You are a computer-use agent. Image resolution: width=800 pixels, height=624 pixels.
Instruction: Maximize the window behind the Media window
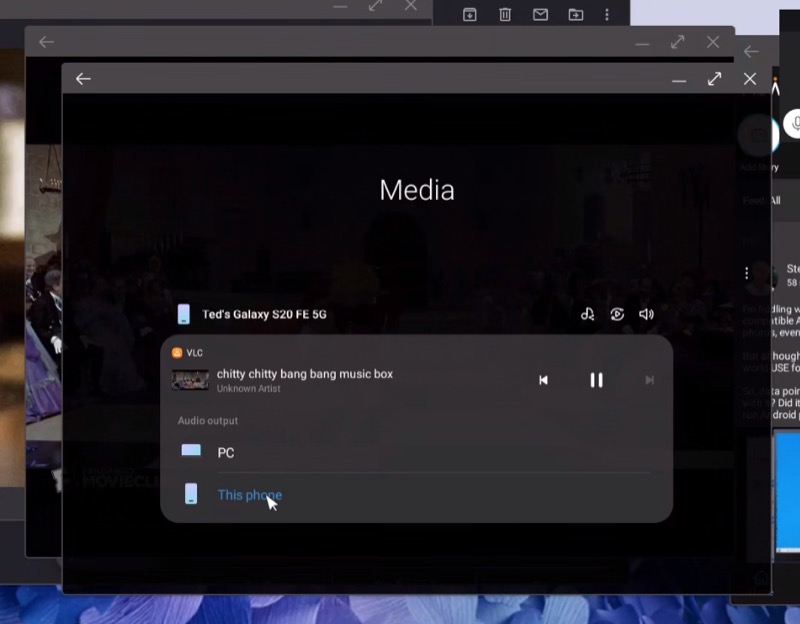[678, 42]
